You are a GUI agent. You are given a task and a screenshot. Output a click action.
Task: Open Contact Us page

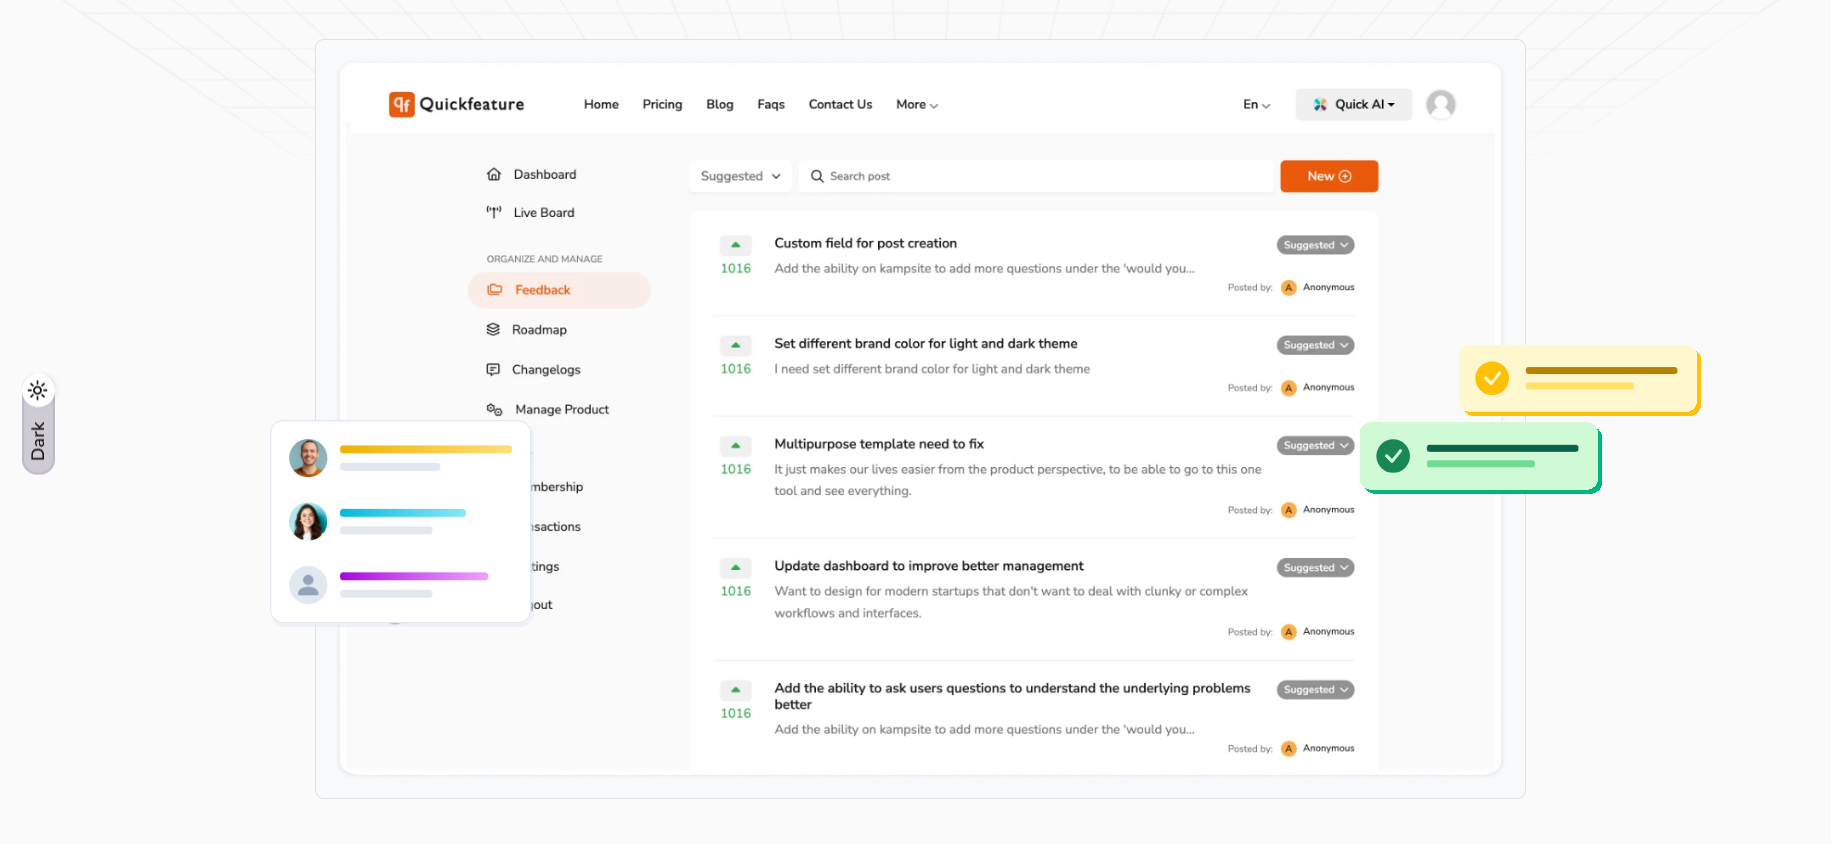click(840, 104)
